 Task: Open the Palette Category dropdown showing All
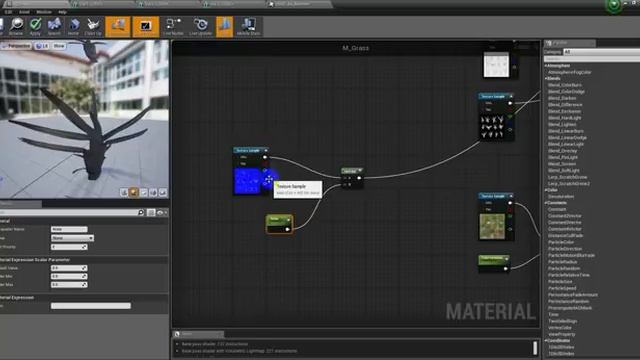coord(601,52)
